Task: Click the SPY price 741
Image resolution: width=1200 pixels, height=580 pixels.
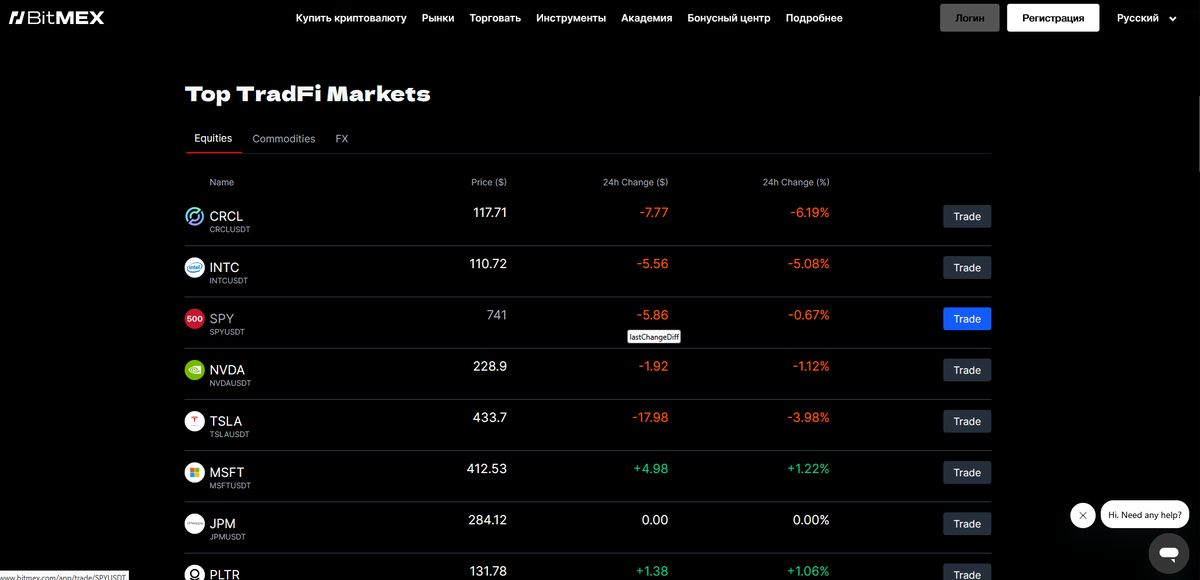Action: point(497,315)
